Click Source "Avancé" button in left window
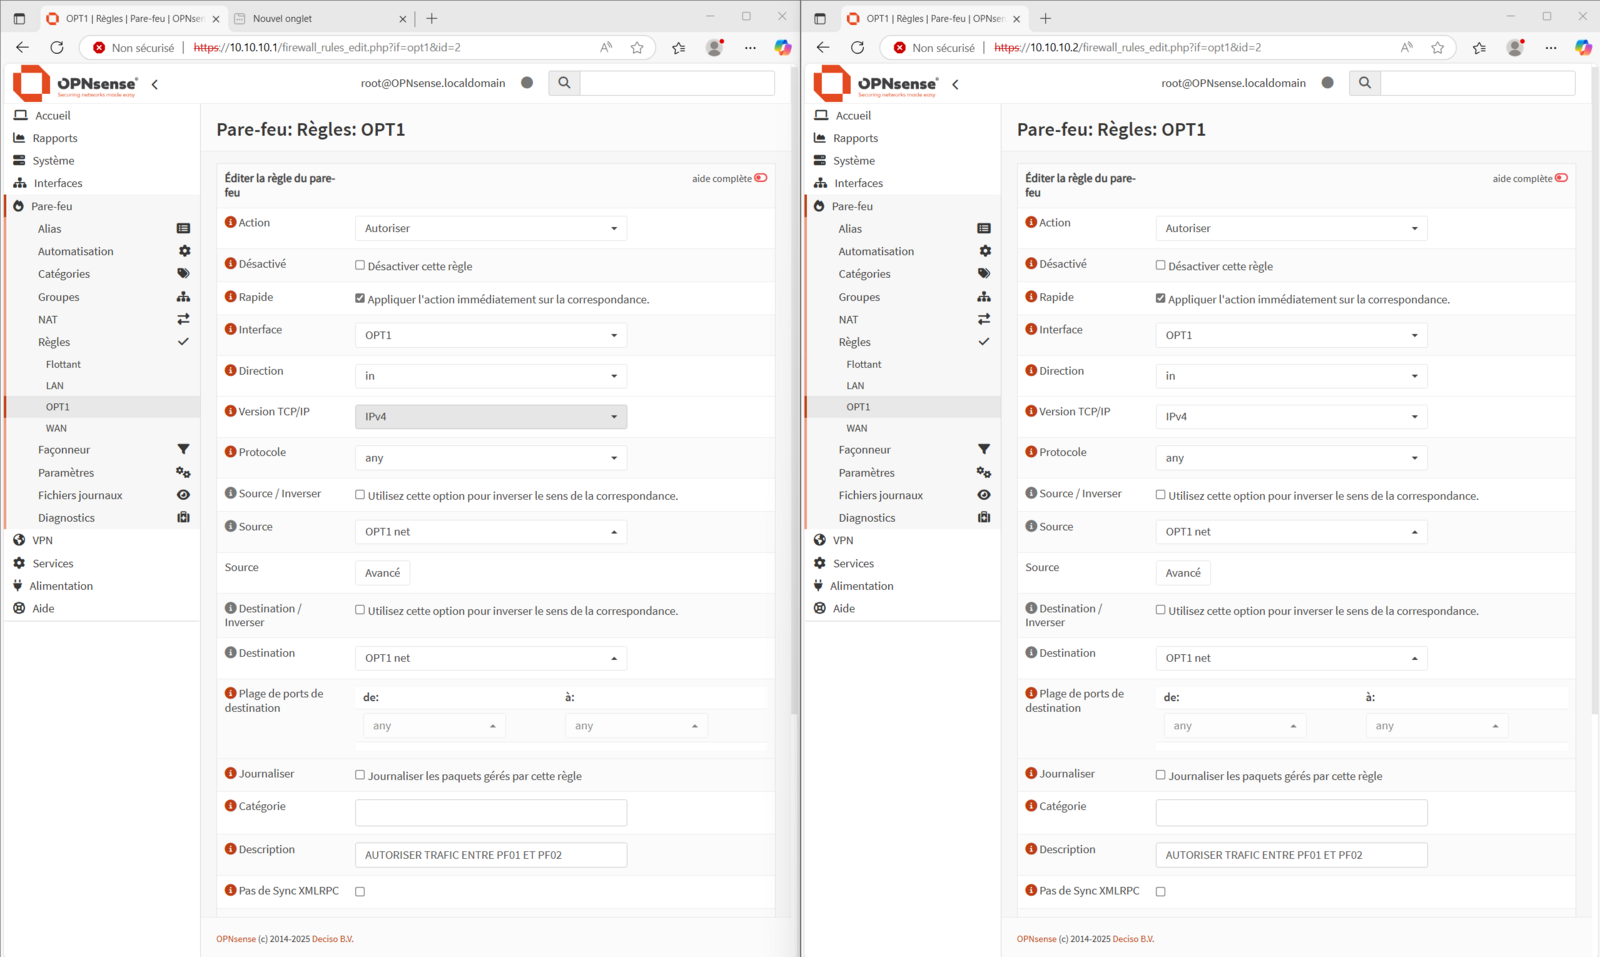Screen dimensions: 1600x957 coord(382,573)
